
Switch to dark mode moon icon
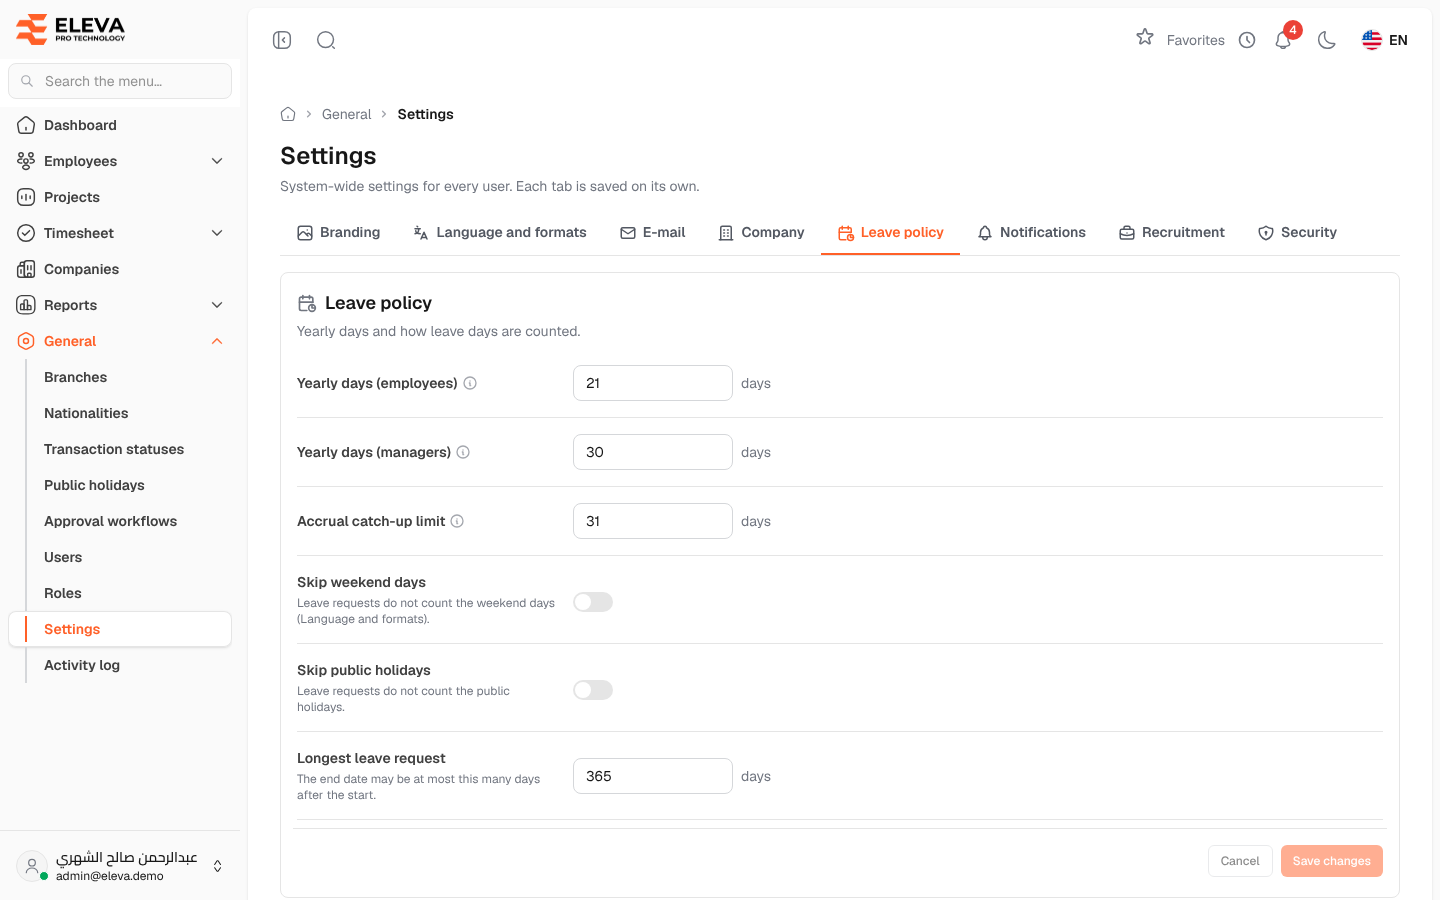[1327, 40]
